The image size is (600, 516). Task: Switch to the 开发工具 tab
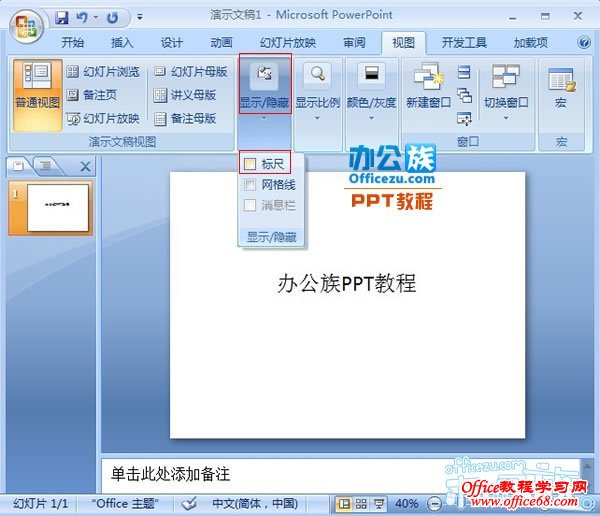[x=464, y=42]
